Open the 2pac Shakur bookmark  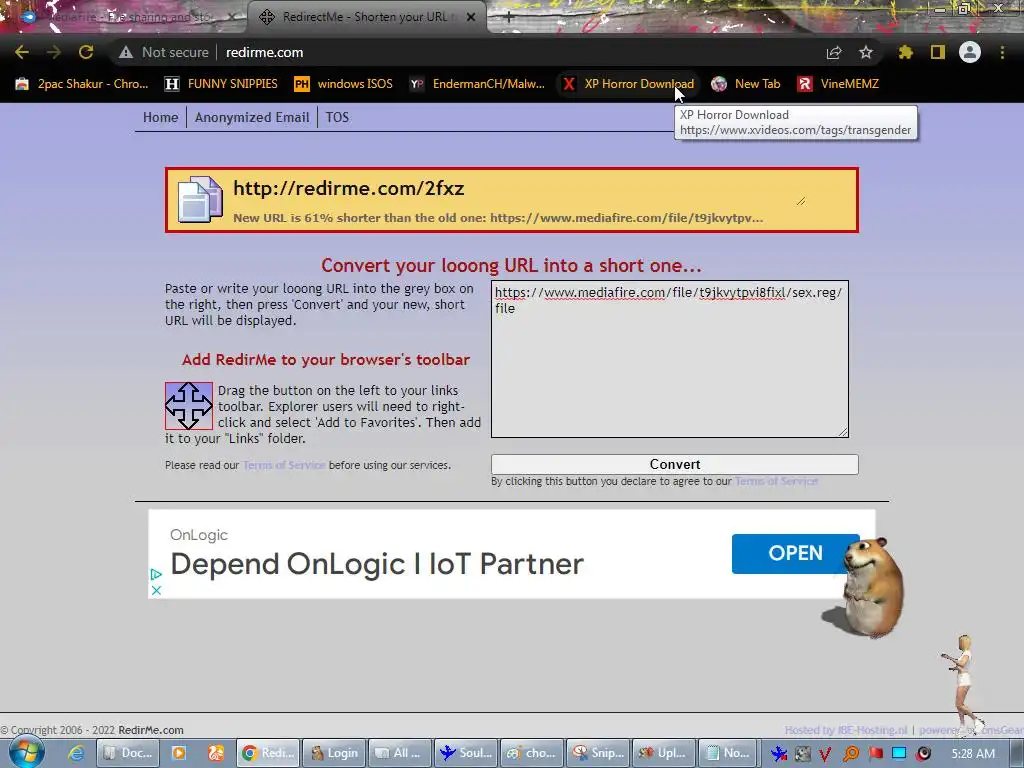pyautogui.click(x=82, y=84)
